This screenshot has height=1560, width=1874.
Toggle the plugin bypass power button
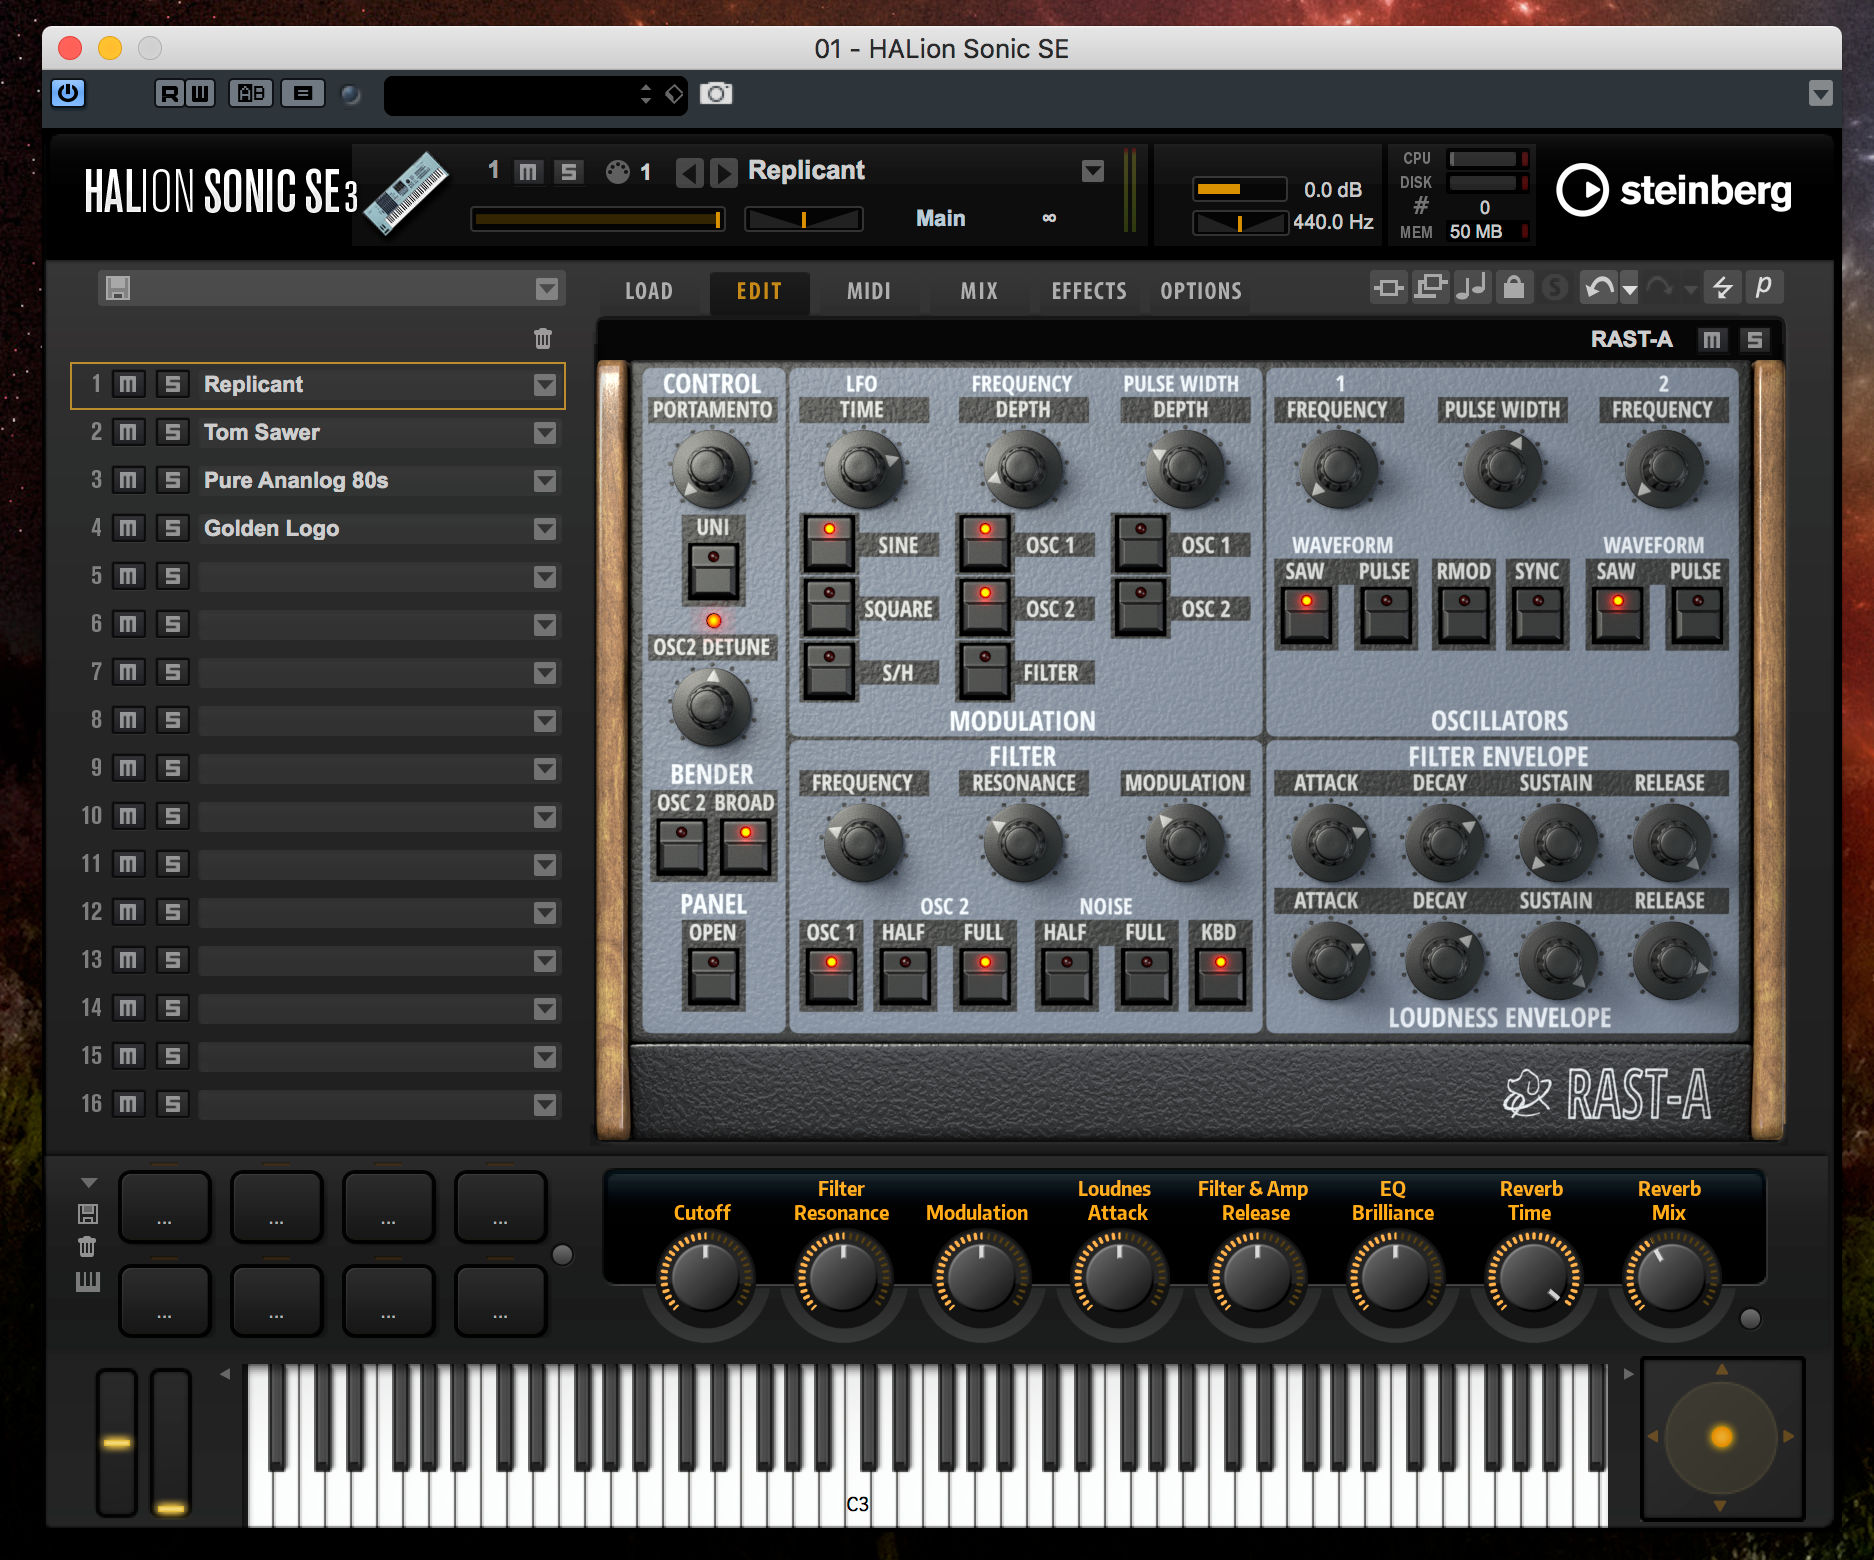68,94
